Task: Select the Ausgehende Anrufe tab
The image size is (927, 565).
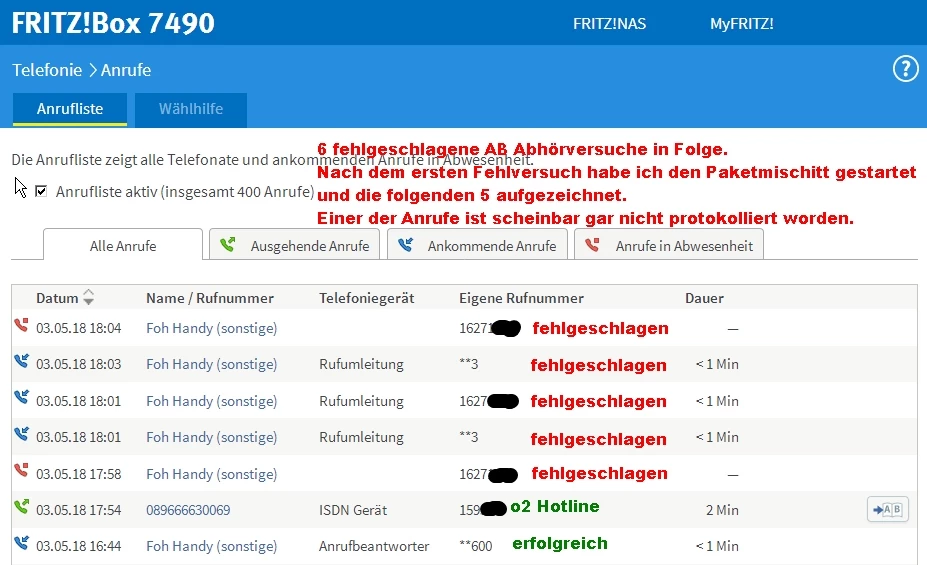Action: click(x=294, y=245)
